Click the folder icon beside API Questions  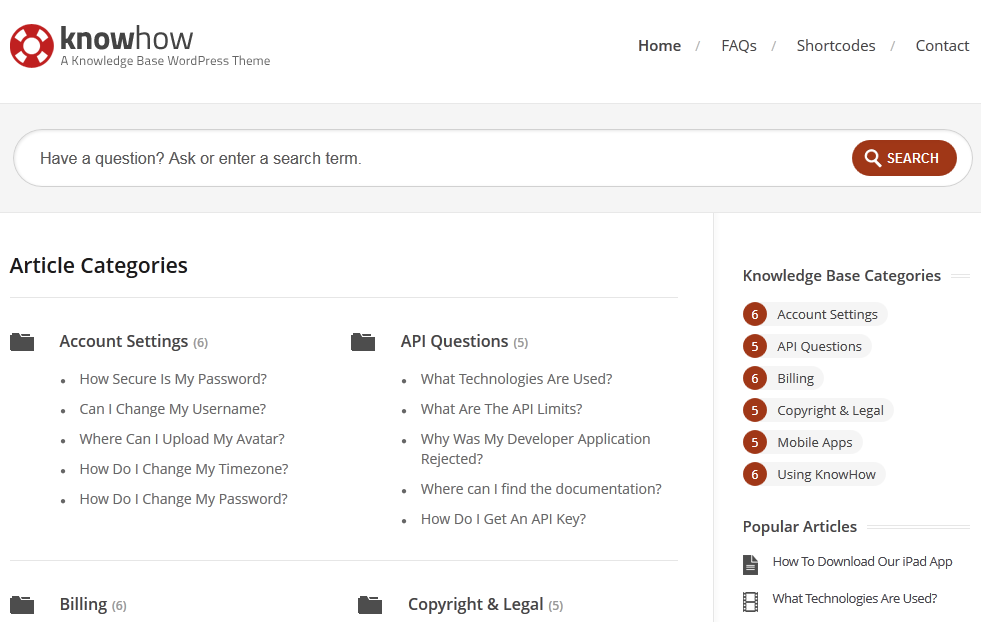click(x=363, y=342)
